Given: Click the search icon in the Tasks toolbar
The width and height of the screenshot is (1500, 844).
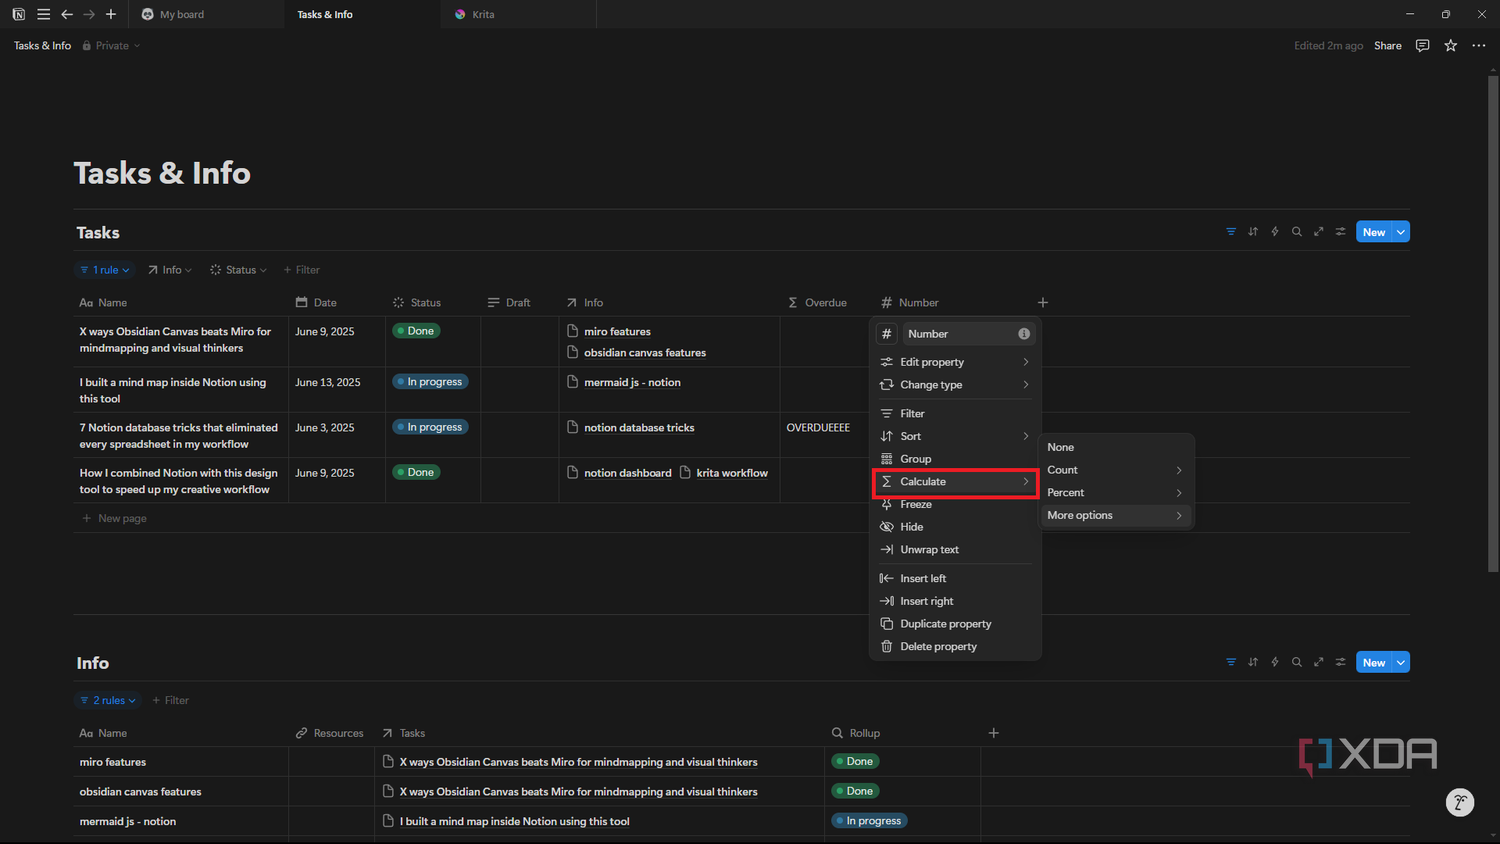Looking at the screenshot, I should 1297,232.
